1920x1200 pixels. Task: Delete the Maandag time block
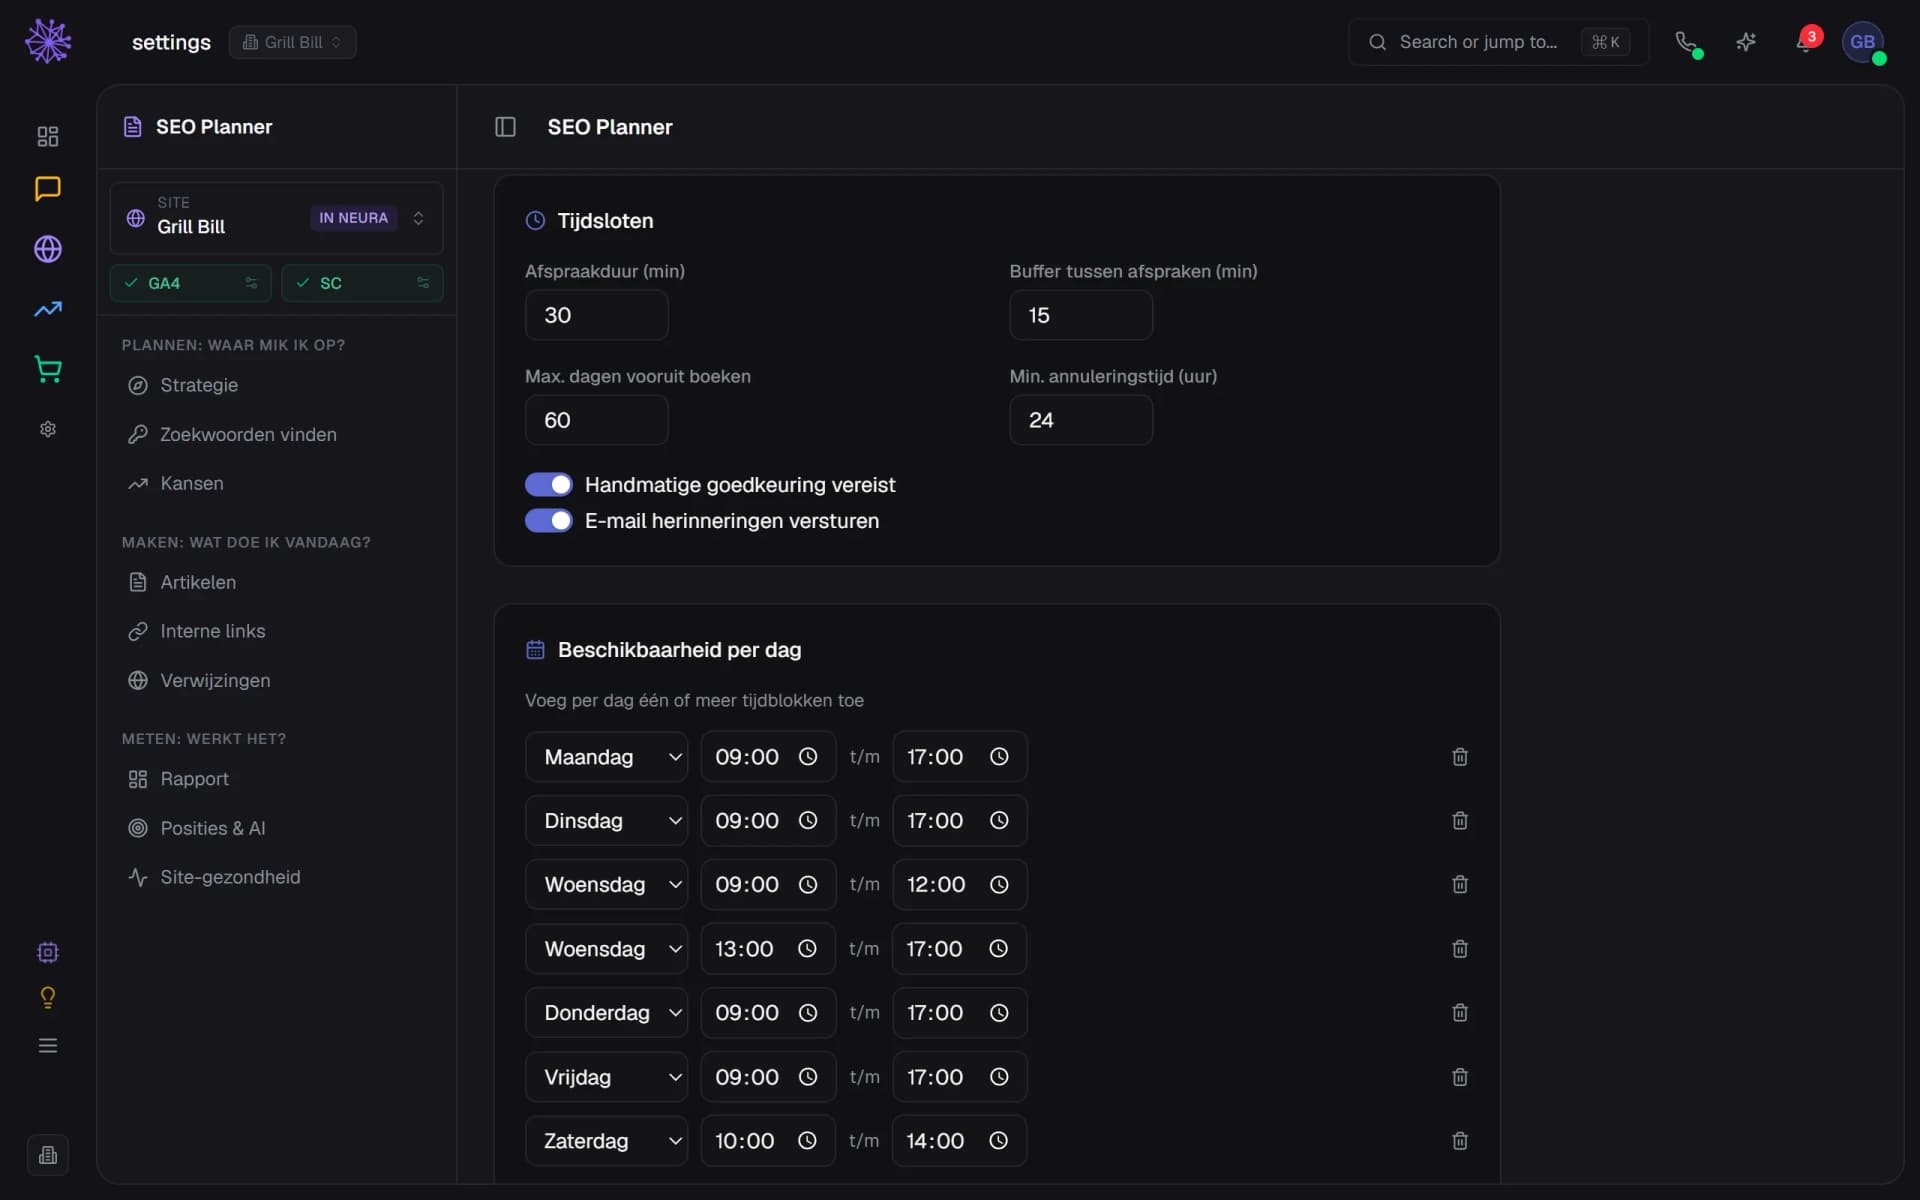[x=1460, y=757]
